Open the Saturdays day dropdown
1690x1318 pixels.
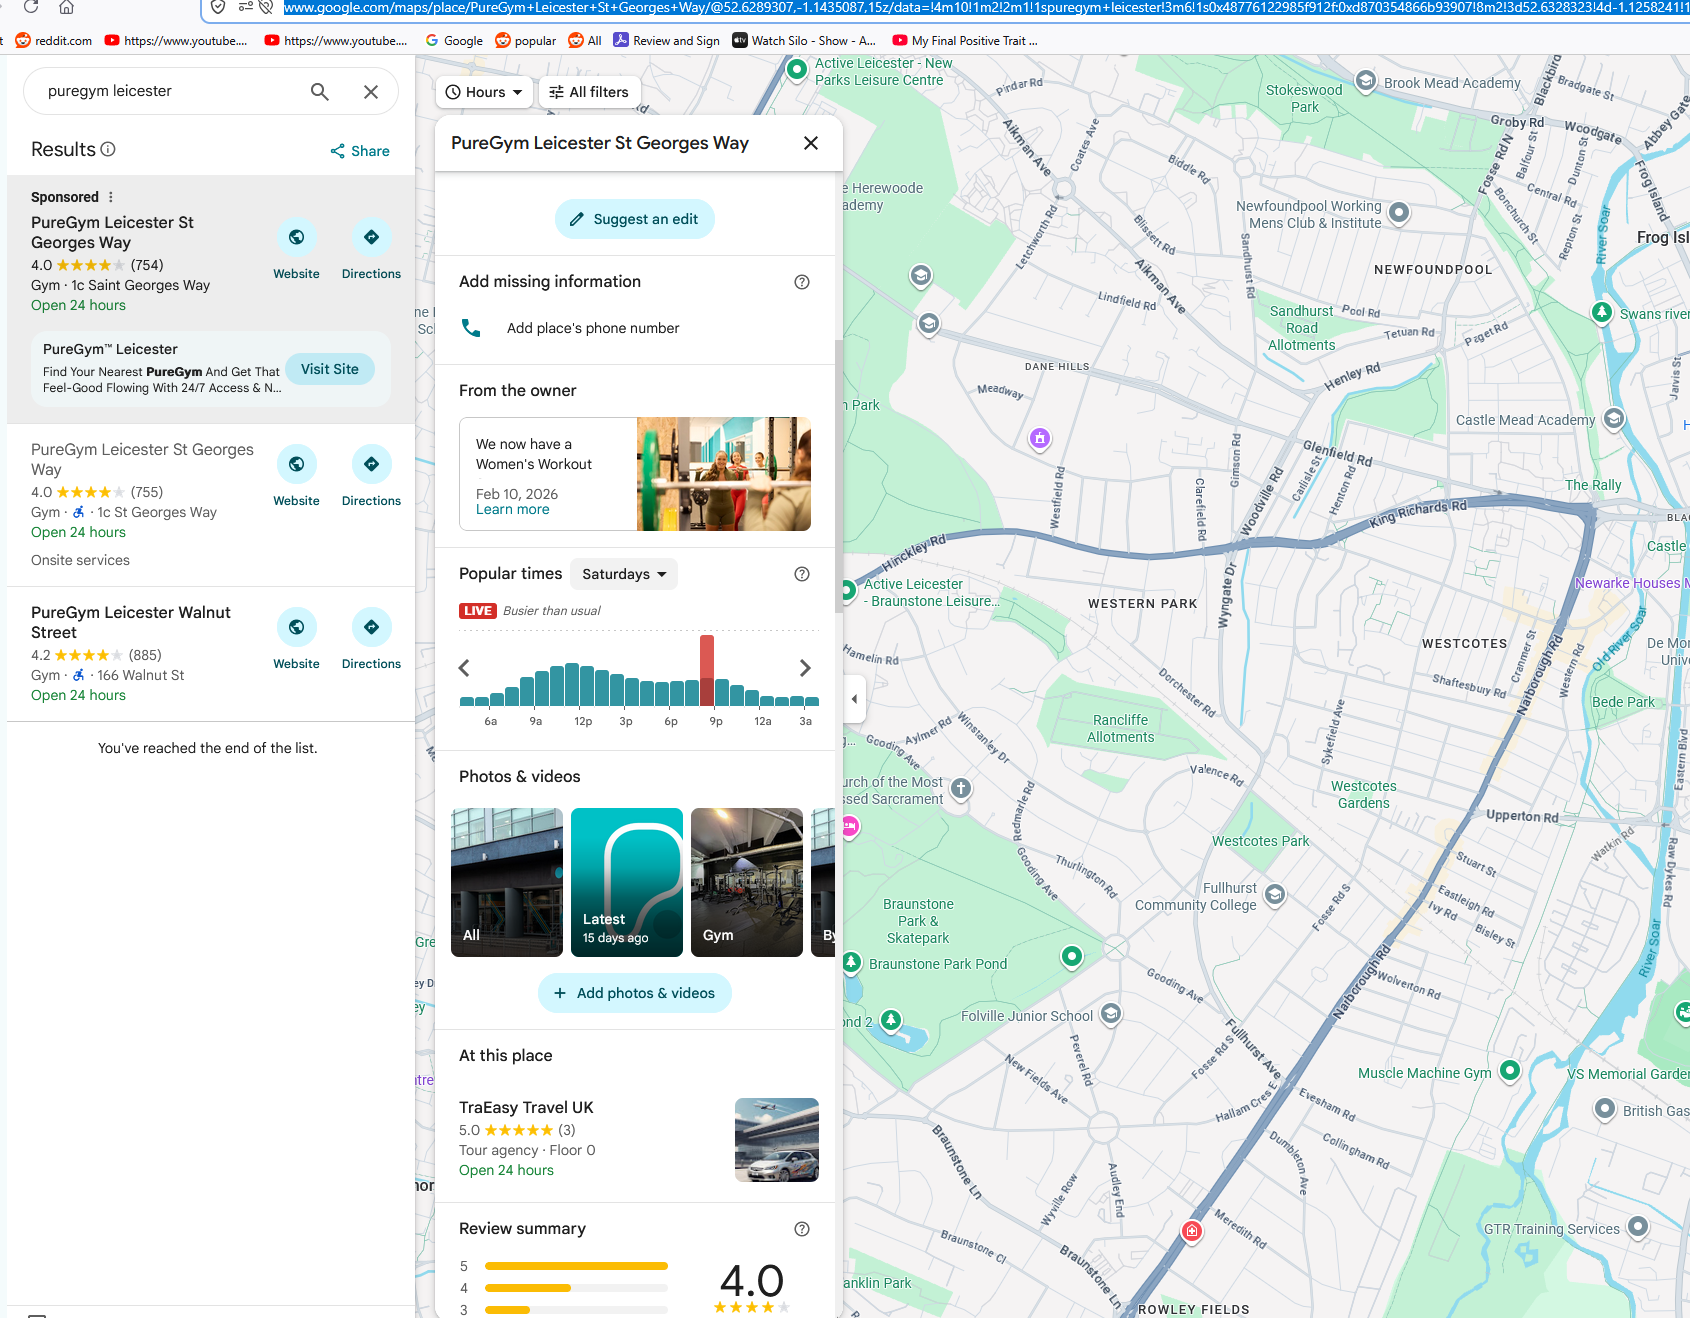click(x=624, y=574)
